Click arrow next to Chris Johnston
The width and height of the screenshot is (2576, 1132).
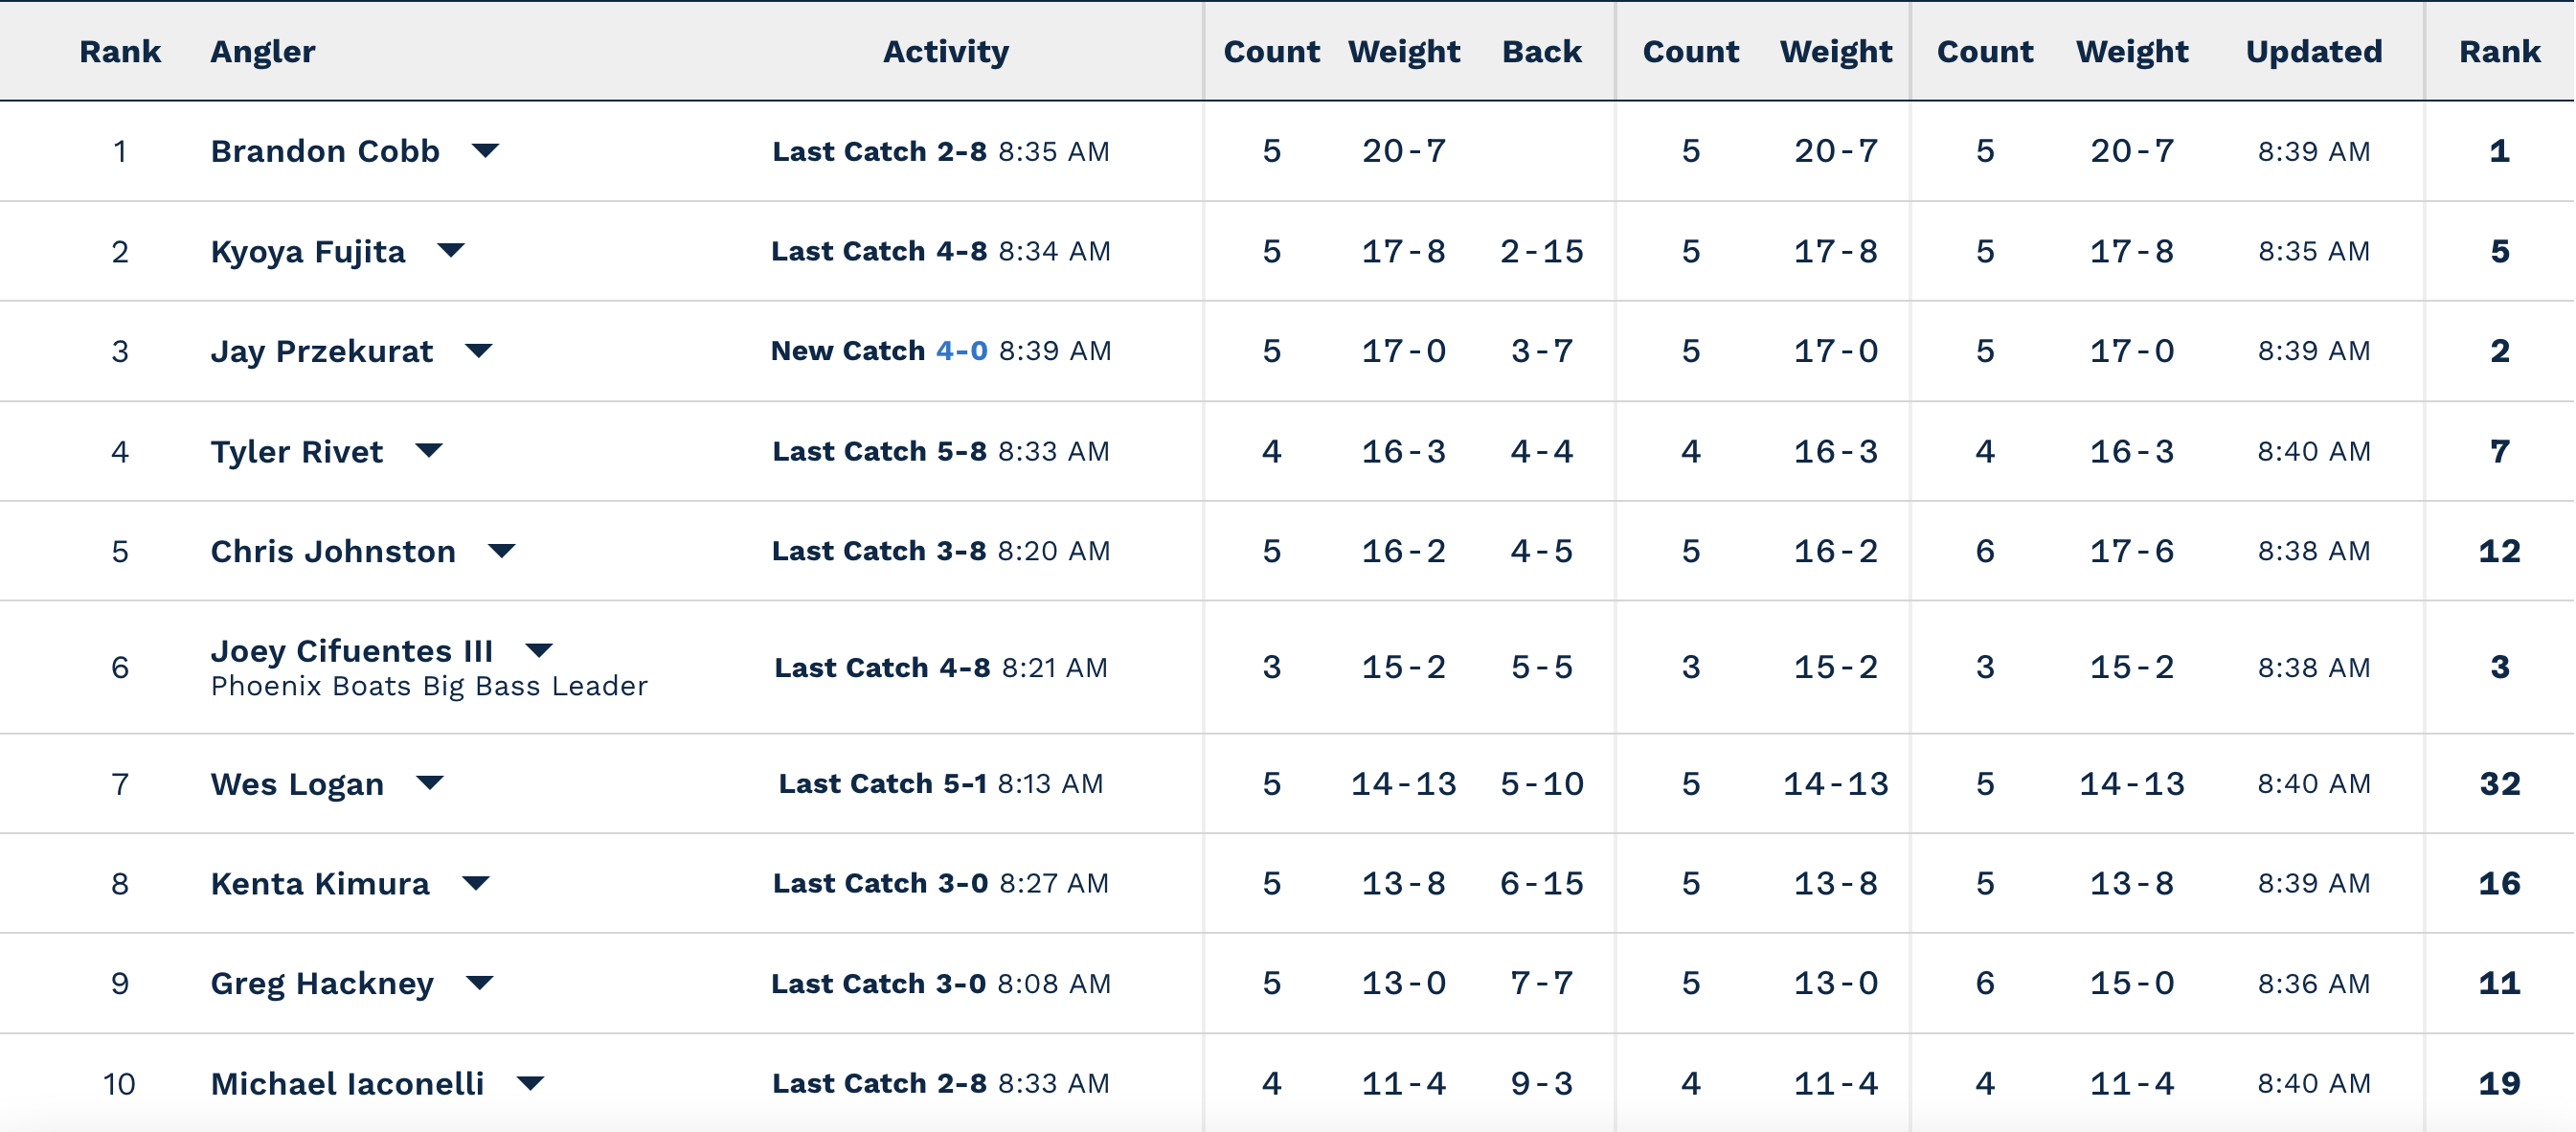(x=502, y=551)
